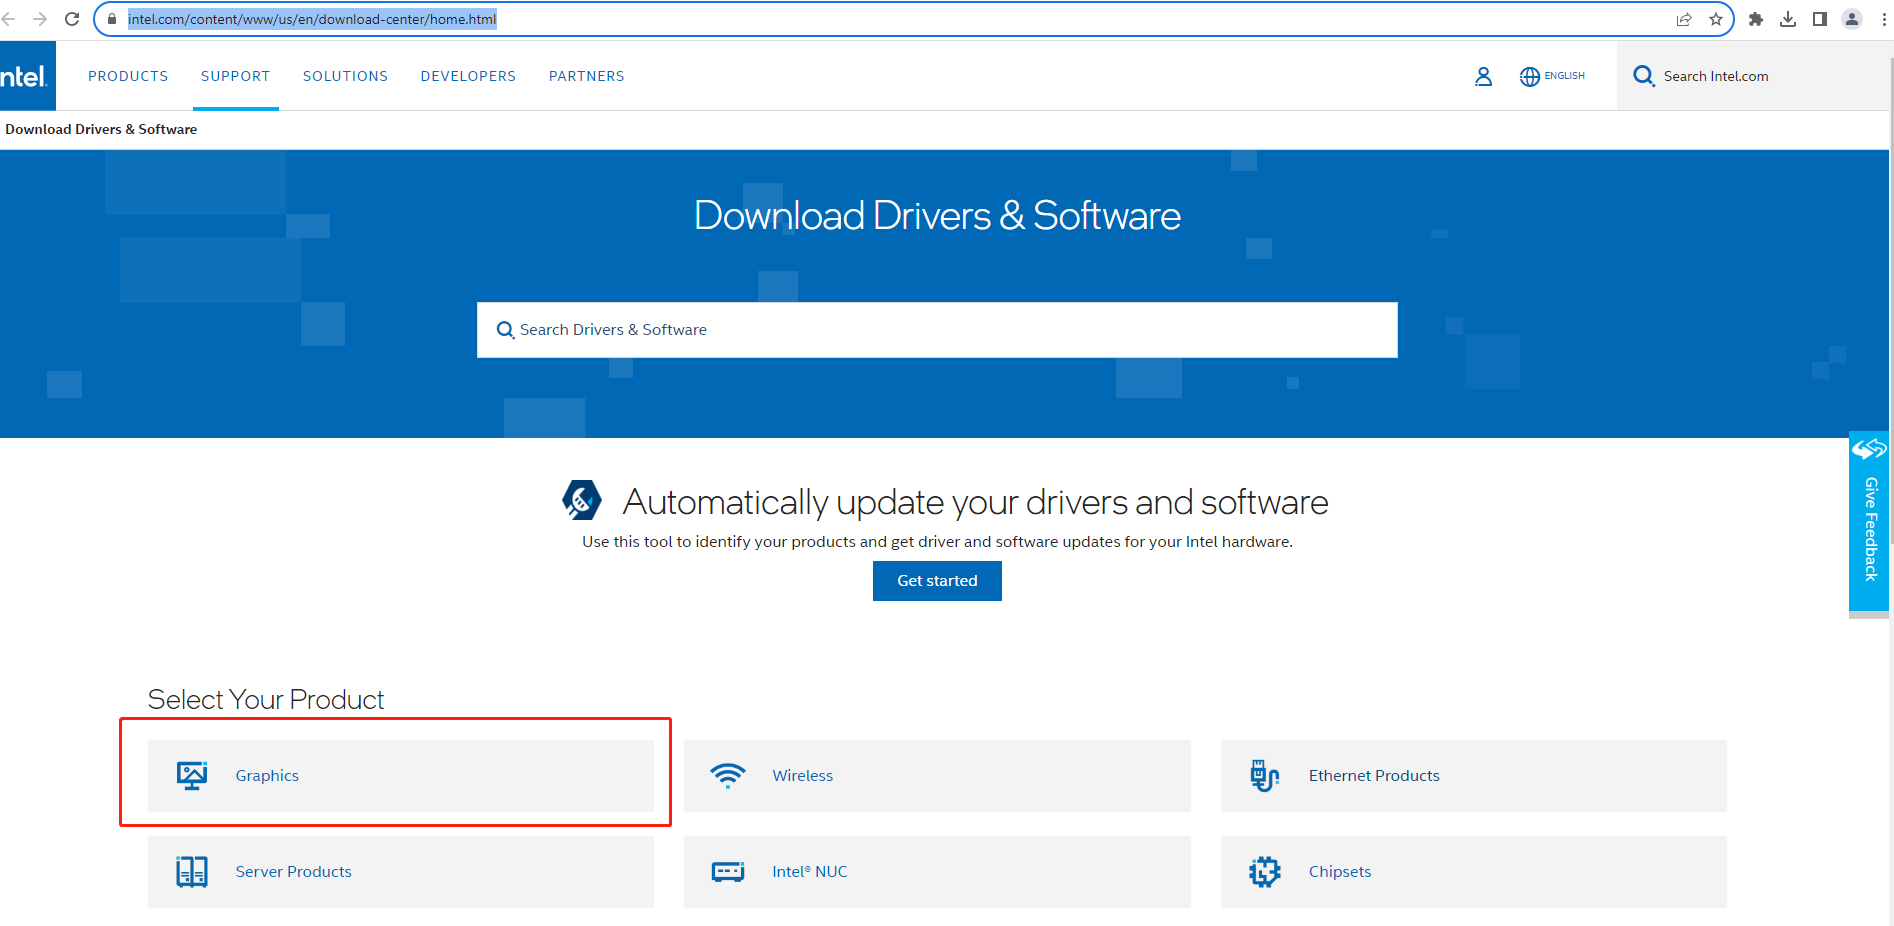1894x926 pixels.
Task: Open the Support menu tab
Action: 235,76
